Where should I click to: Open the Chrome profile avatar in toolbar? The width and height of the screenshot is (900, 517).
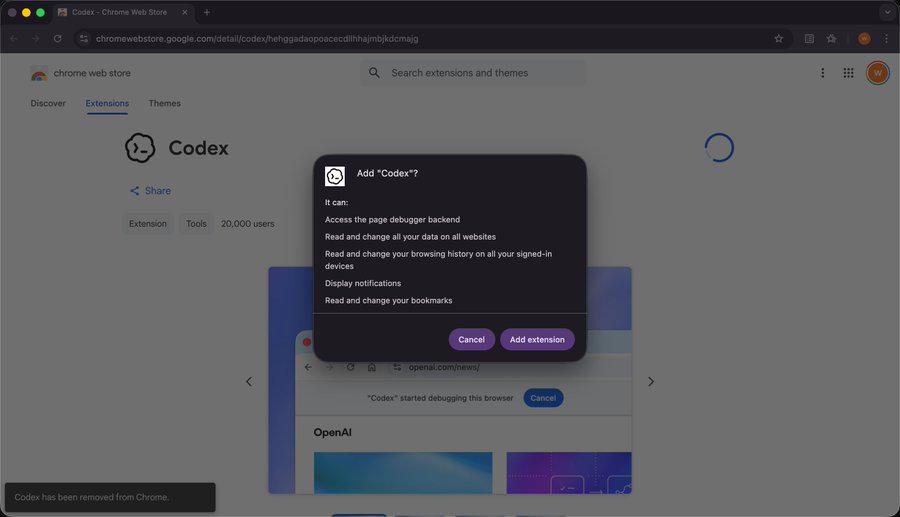[x=864, y=38]
